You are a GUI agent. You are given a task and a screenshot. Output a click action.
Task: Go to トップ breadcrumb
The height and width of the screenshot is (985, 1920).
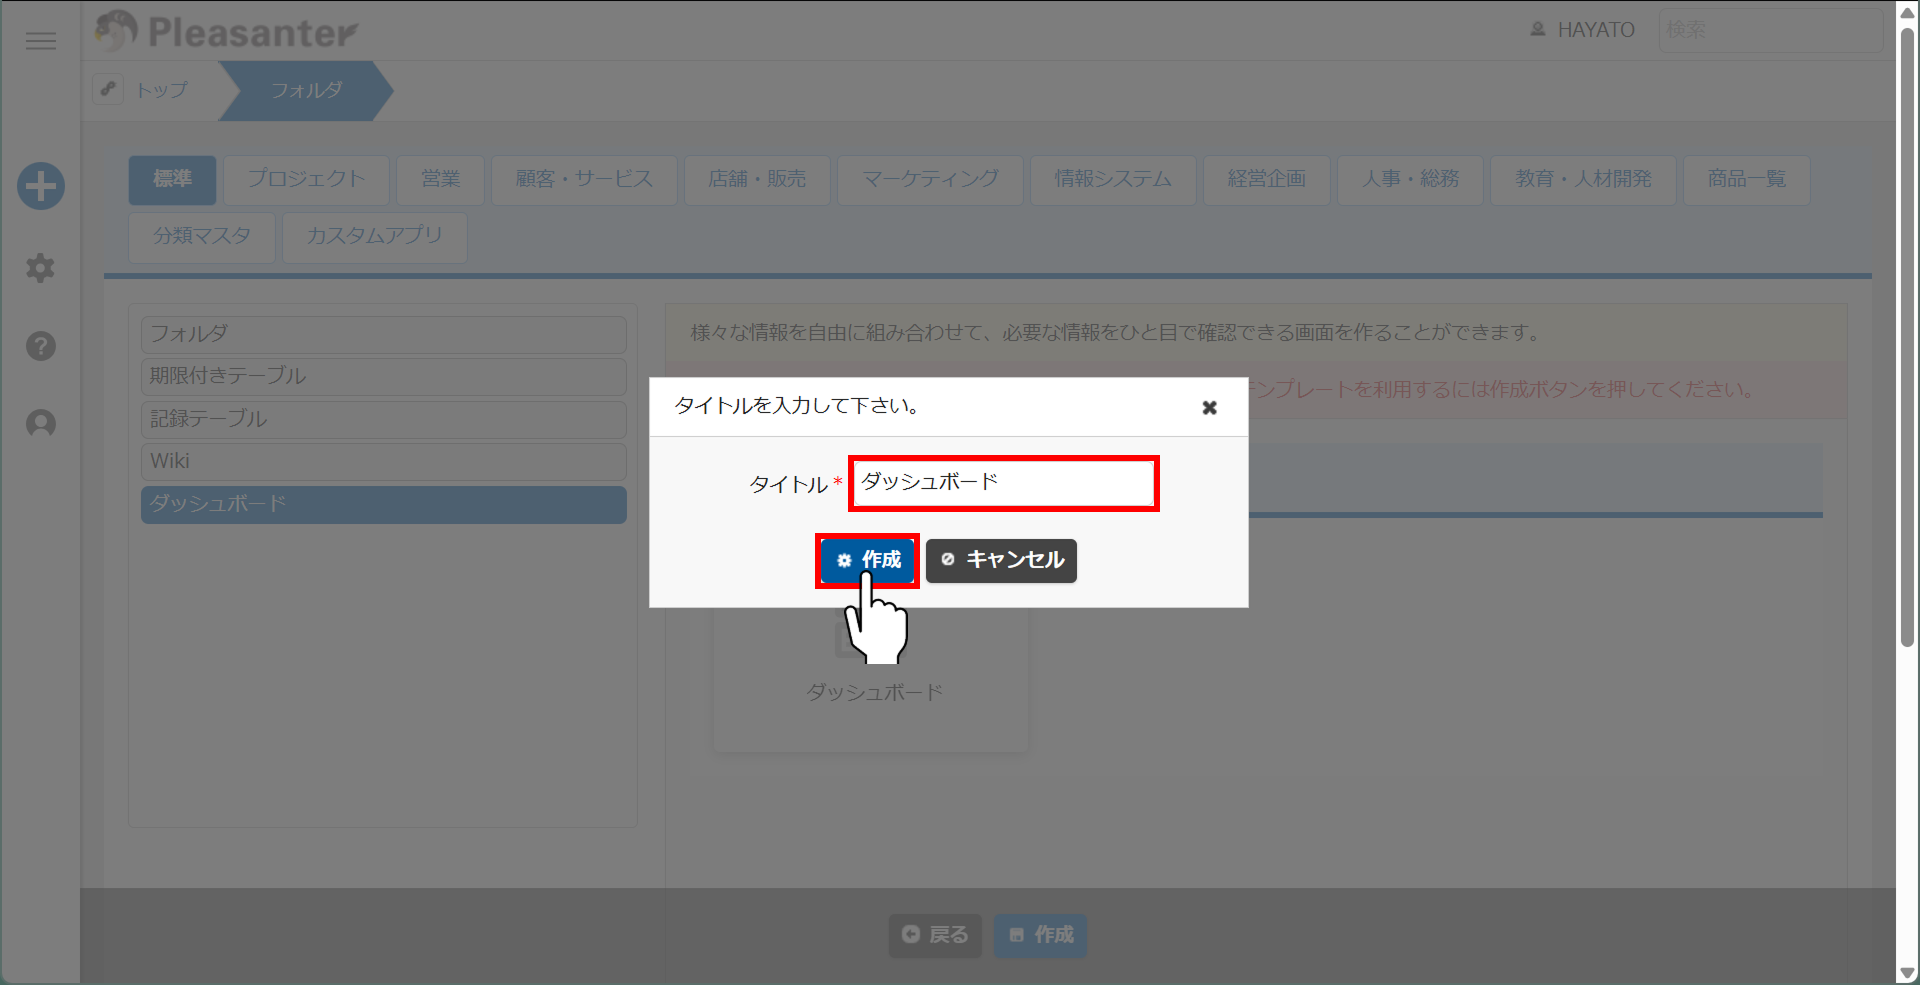pos(162,90)
